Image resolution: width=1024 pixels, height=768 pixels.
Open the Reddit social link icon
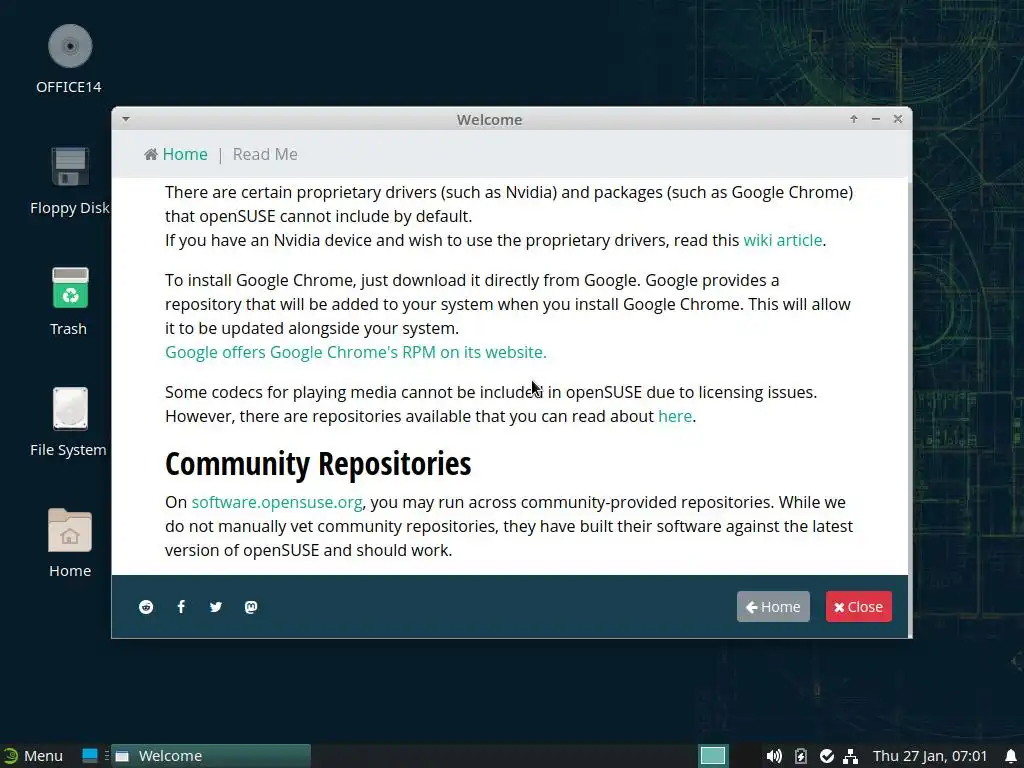(146, 607)
